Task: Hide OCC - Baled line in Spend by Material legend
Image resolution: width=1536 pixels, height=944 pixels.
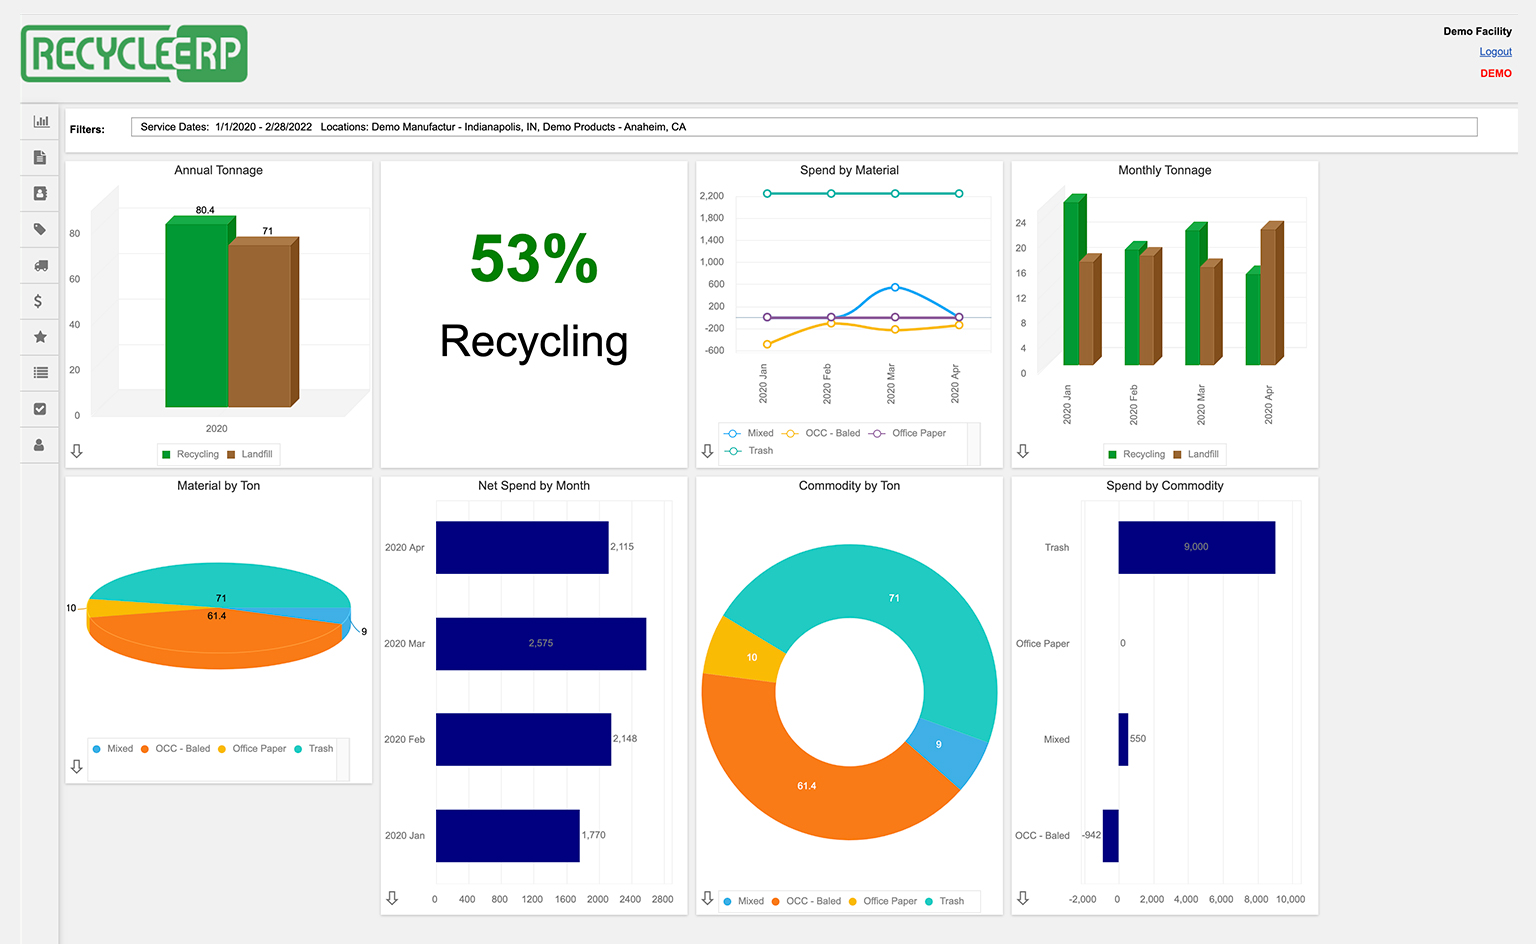Action: coord(822,433)
